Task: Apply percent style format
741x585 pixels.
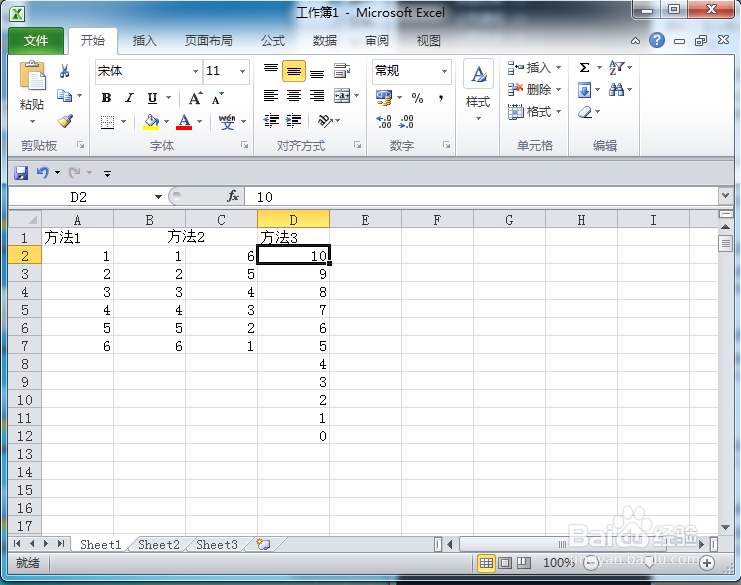Action: (417, 98)
